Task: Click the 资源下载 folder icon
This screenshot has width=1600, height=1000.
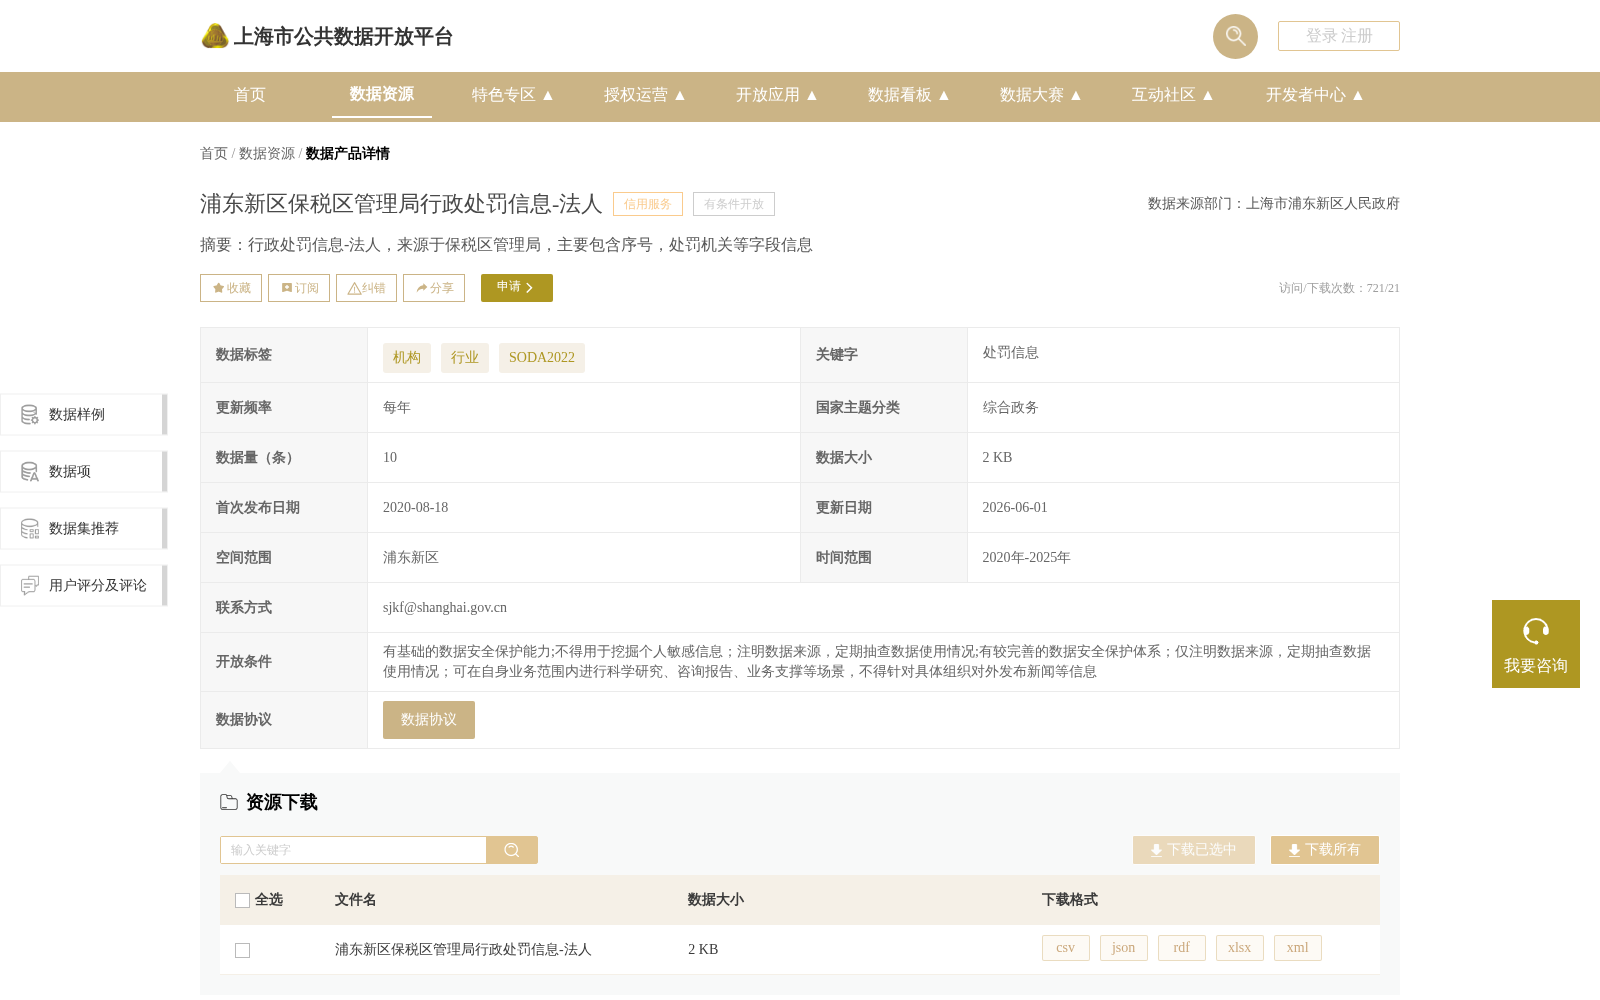Action: pyautogui.click(x=229, y=802)
